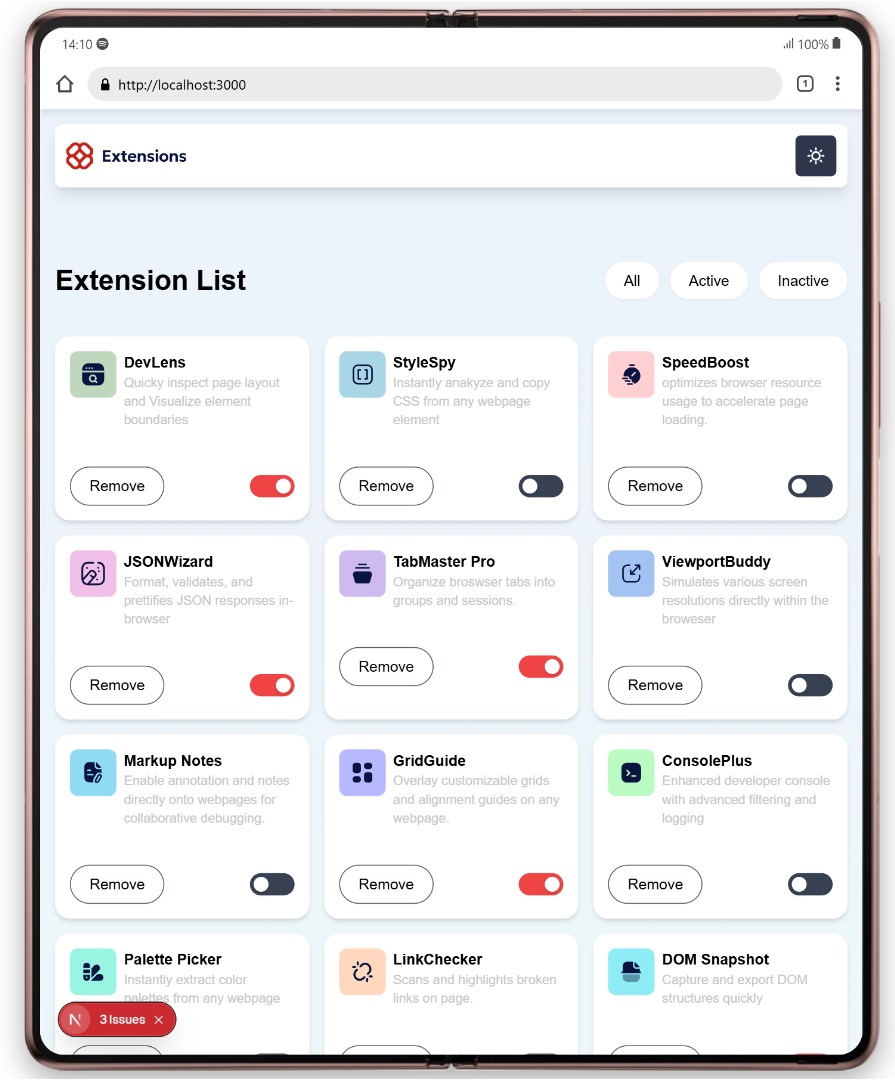895x1080 pixels.
Task: Remove the GridGuide extension
Action: click(386, 884)
